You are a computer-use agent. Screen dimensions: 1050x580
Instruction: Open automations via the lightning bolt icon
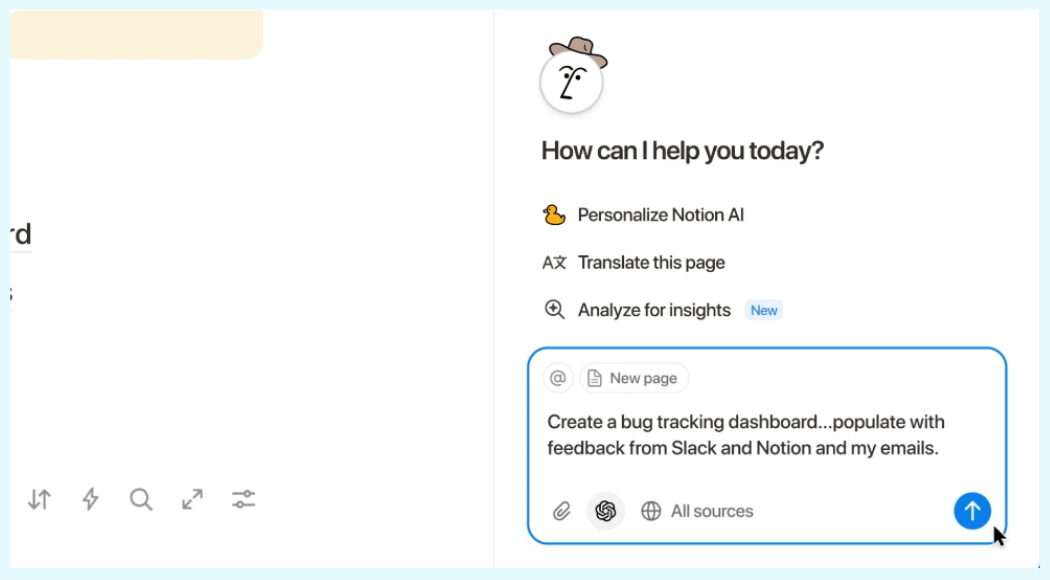coord(90,499)
